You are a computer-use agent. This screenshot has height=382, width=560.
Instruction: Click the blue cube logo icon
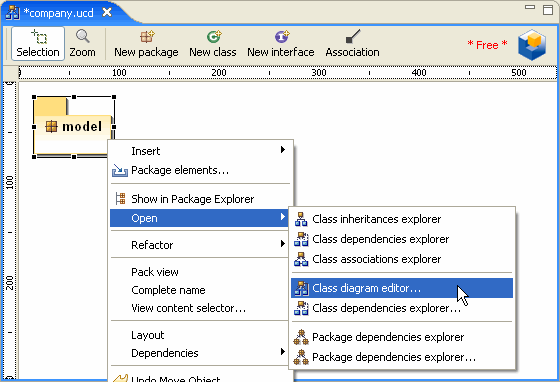532,45
